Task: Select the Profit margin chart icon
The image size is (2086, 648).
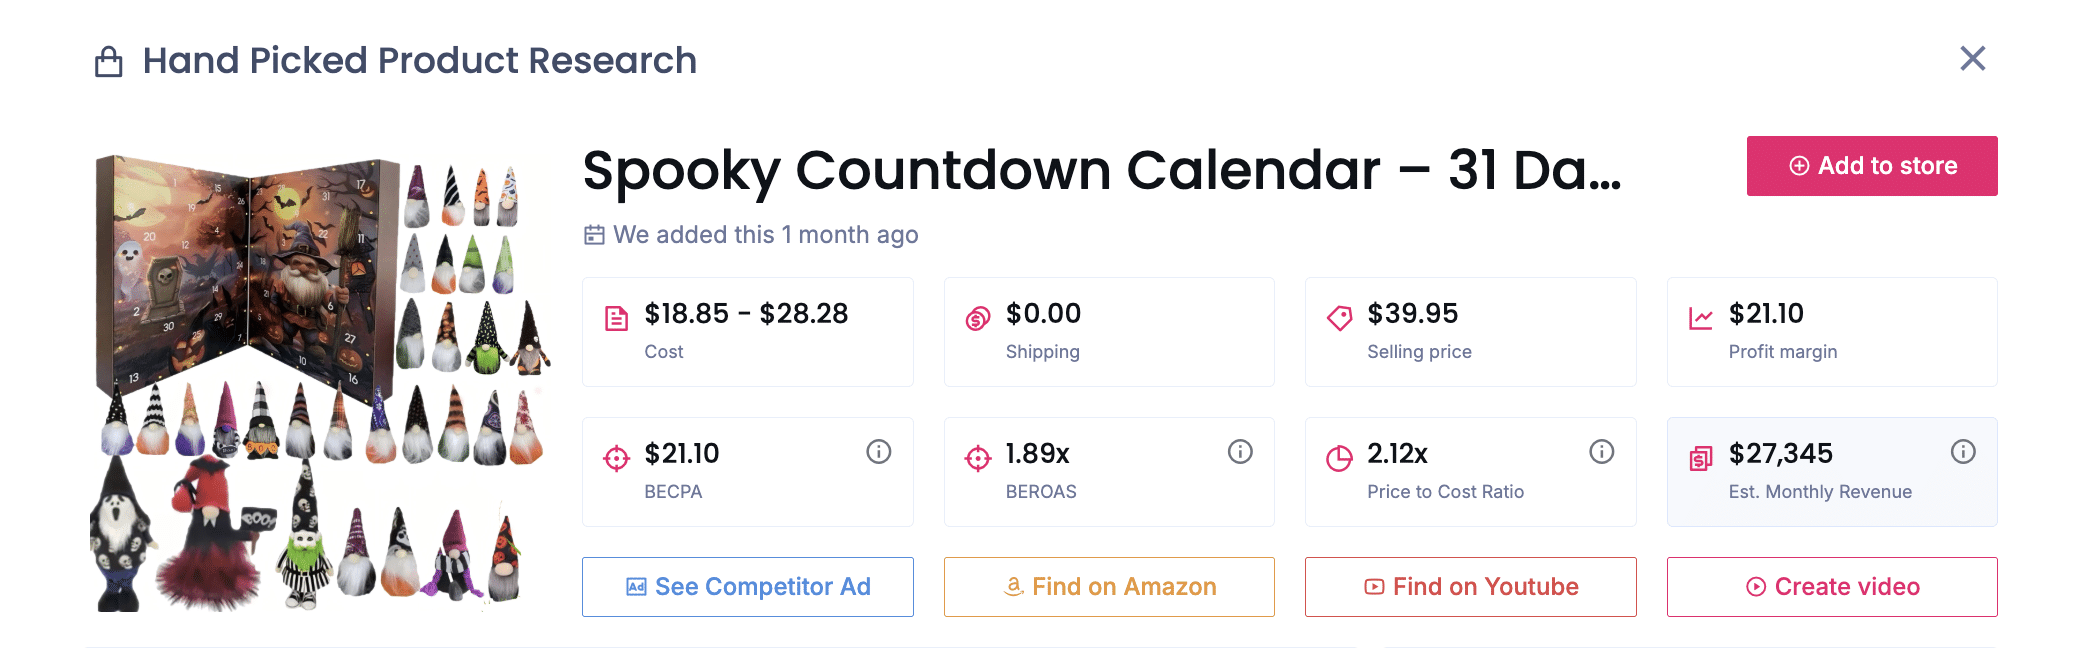Action: [x=1701, y=319]
